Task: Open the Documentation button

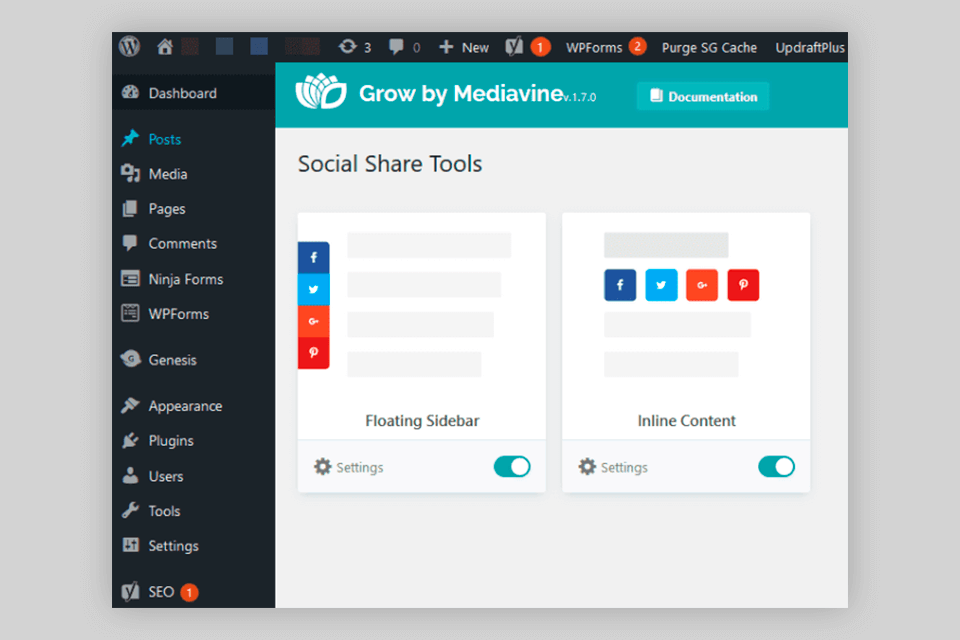Action: [x=703, y=96]
